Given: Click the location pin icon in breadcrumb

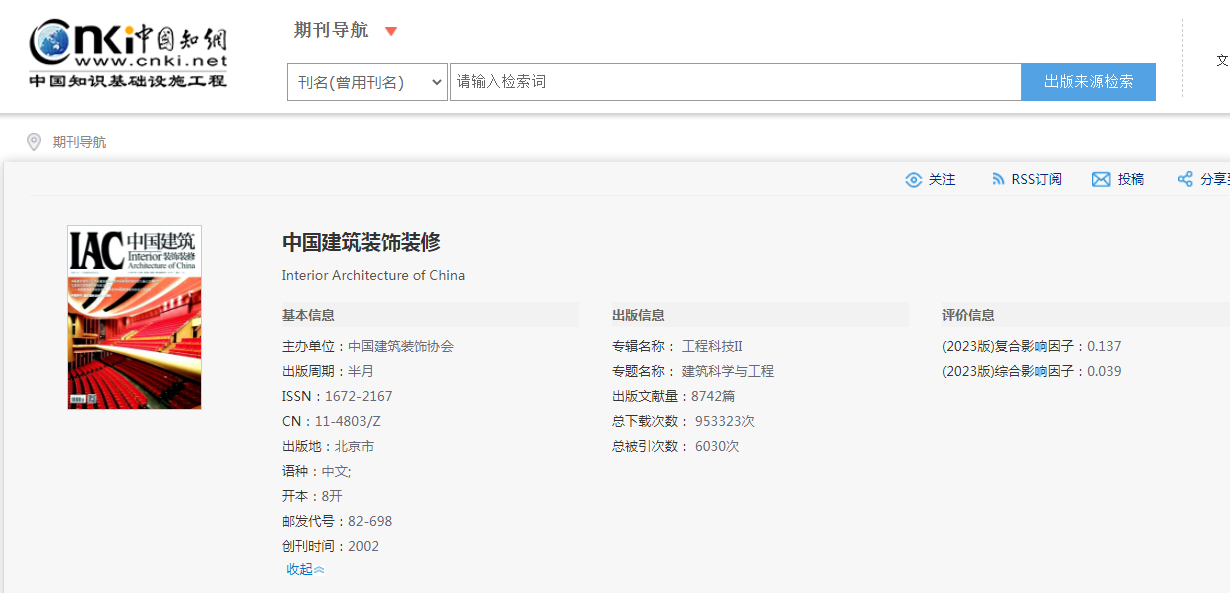Looking at the screenshot, I should coord(34,142).
